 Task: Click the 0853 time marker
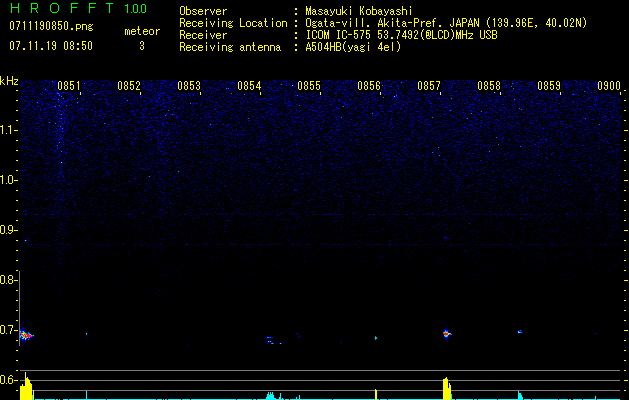click(189, 86)
